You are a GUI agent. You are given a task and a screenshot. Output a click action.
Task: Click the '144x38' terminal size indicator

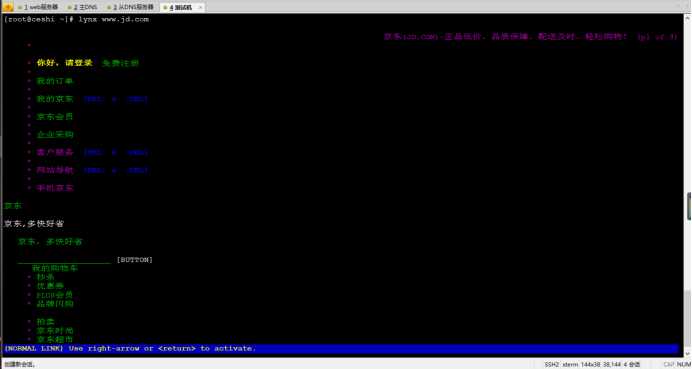[x=590, y=364]
